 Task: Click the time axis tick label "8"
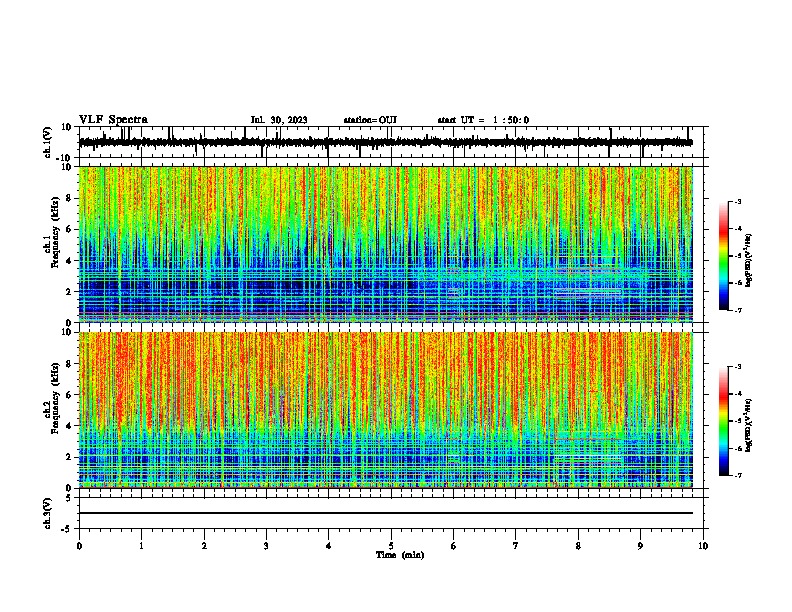coord(578,546)
